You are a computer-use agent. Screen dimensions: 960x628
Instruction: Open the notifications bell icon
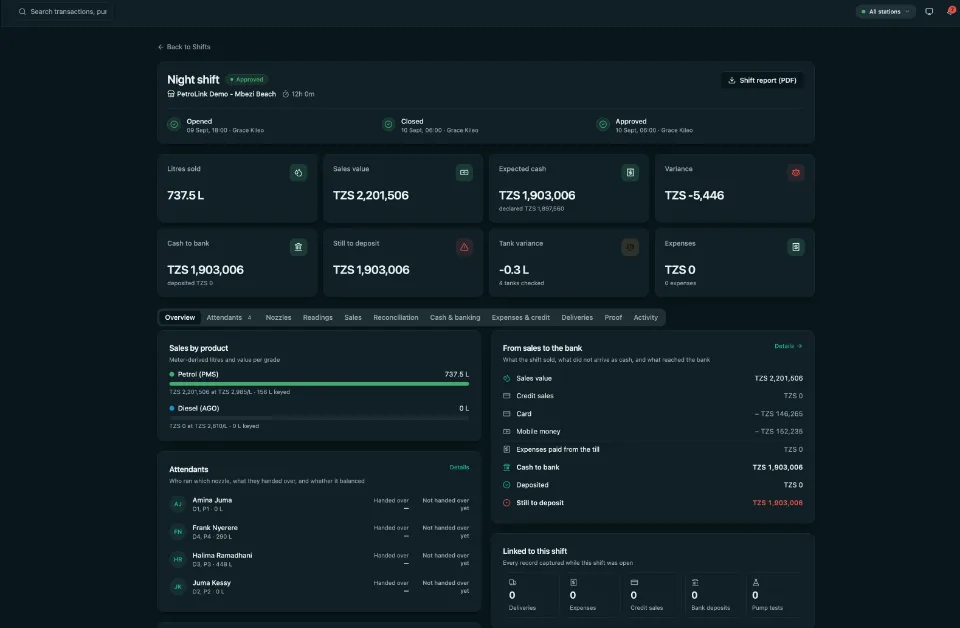point(951,11)
